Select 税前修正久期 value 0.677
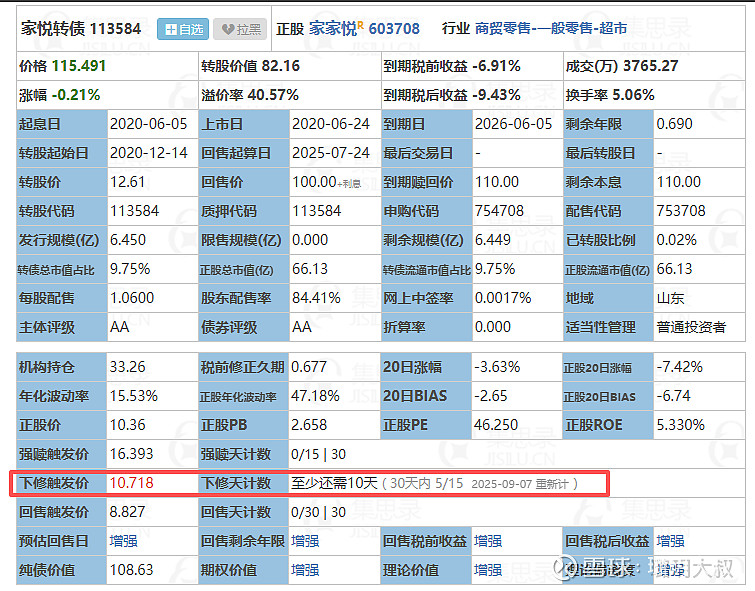This screenshot has width=755, height=591. click(x=309, y=367)
